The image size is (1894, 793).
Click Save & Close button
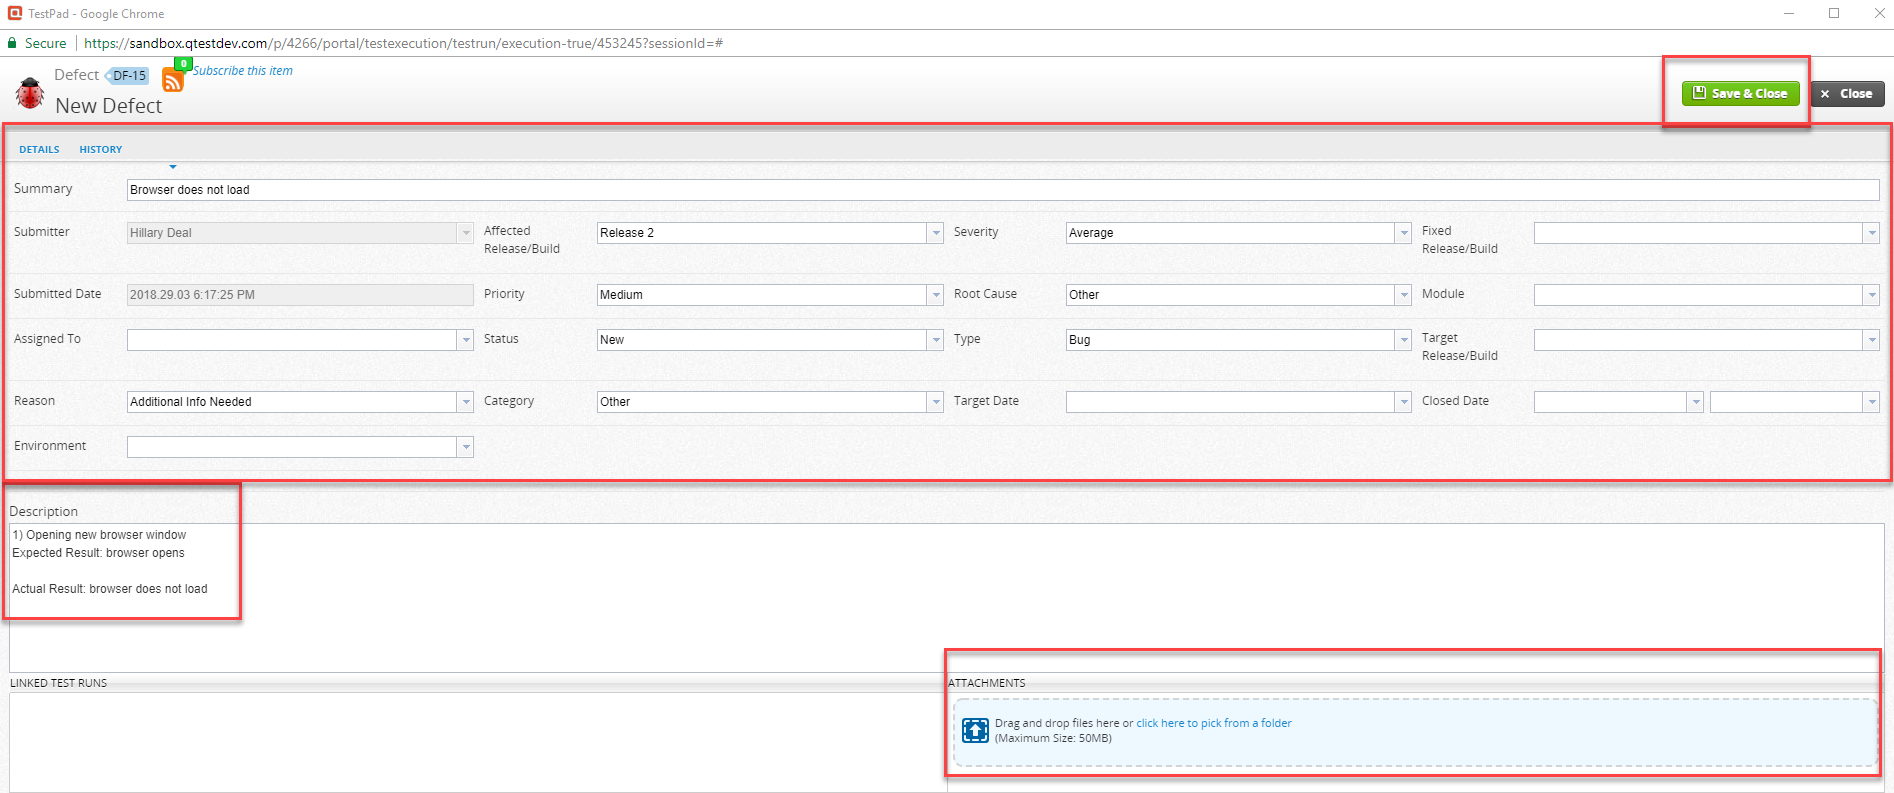[1740, 94]
